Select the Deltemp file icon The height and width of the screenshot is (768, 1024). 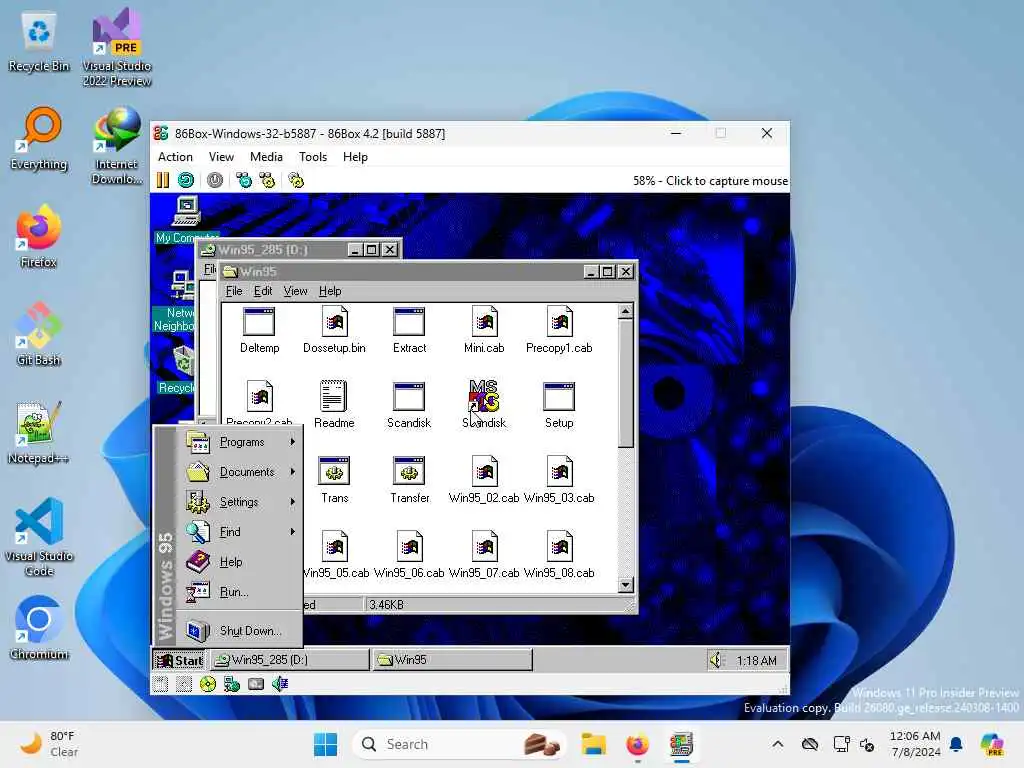259,330
